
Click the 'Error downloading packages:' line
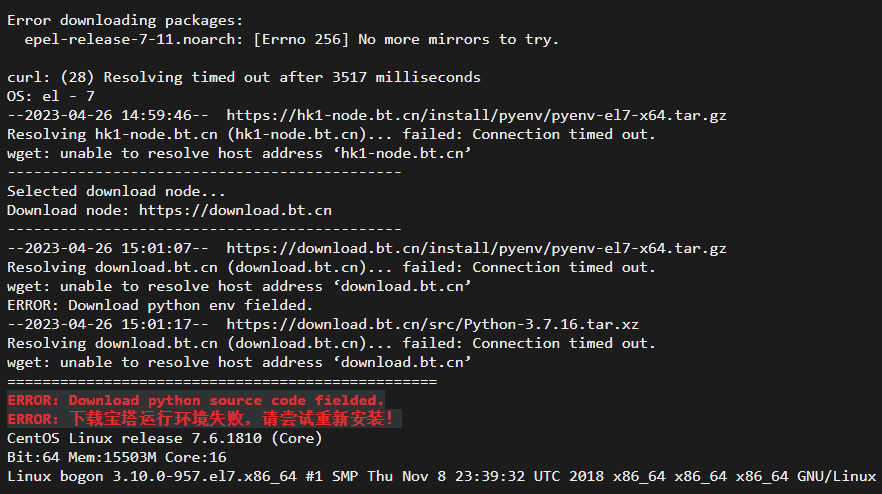[x=125, y=21]
